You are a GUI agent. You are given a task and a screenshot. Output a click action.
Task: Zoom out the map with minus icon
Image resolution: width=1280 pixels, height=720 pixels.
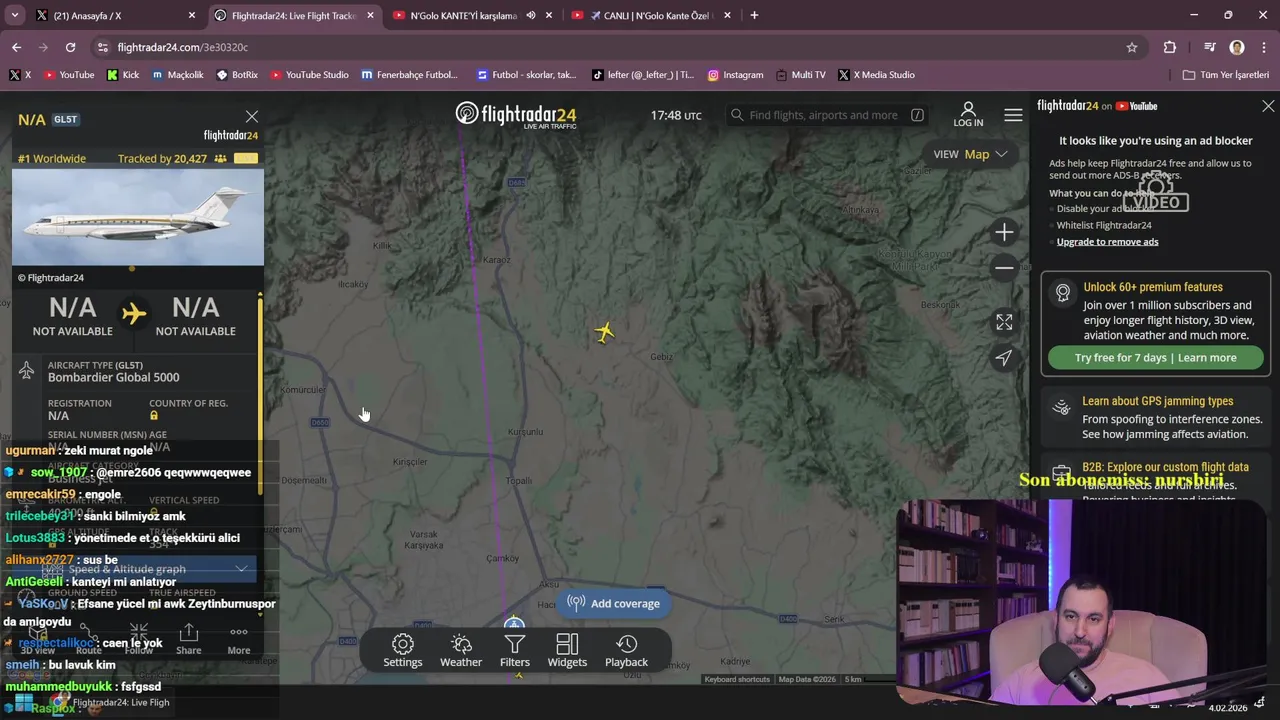coord(1004,268)
